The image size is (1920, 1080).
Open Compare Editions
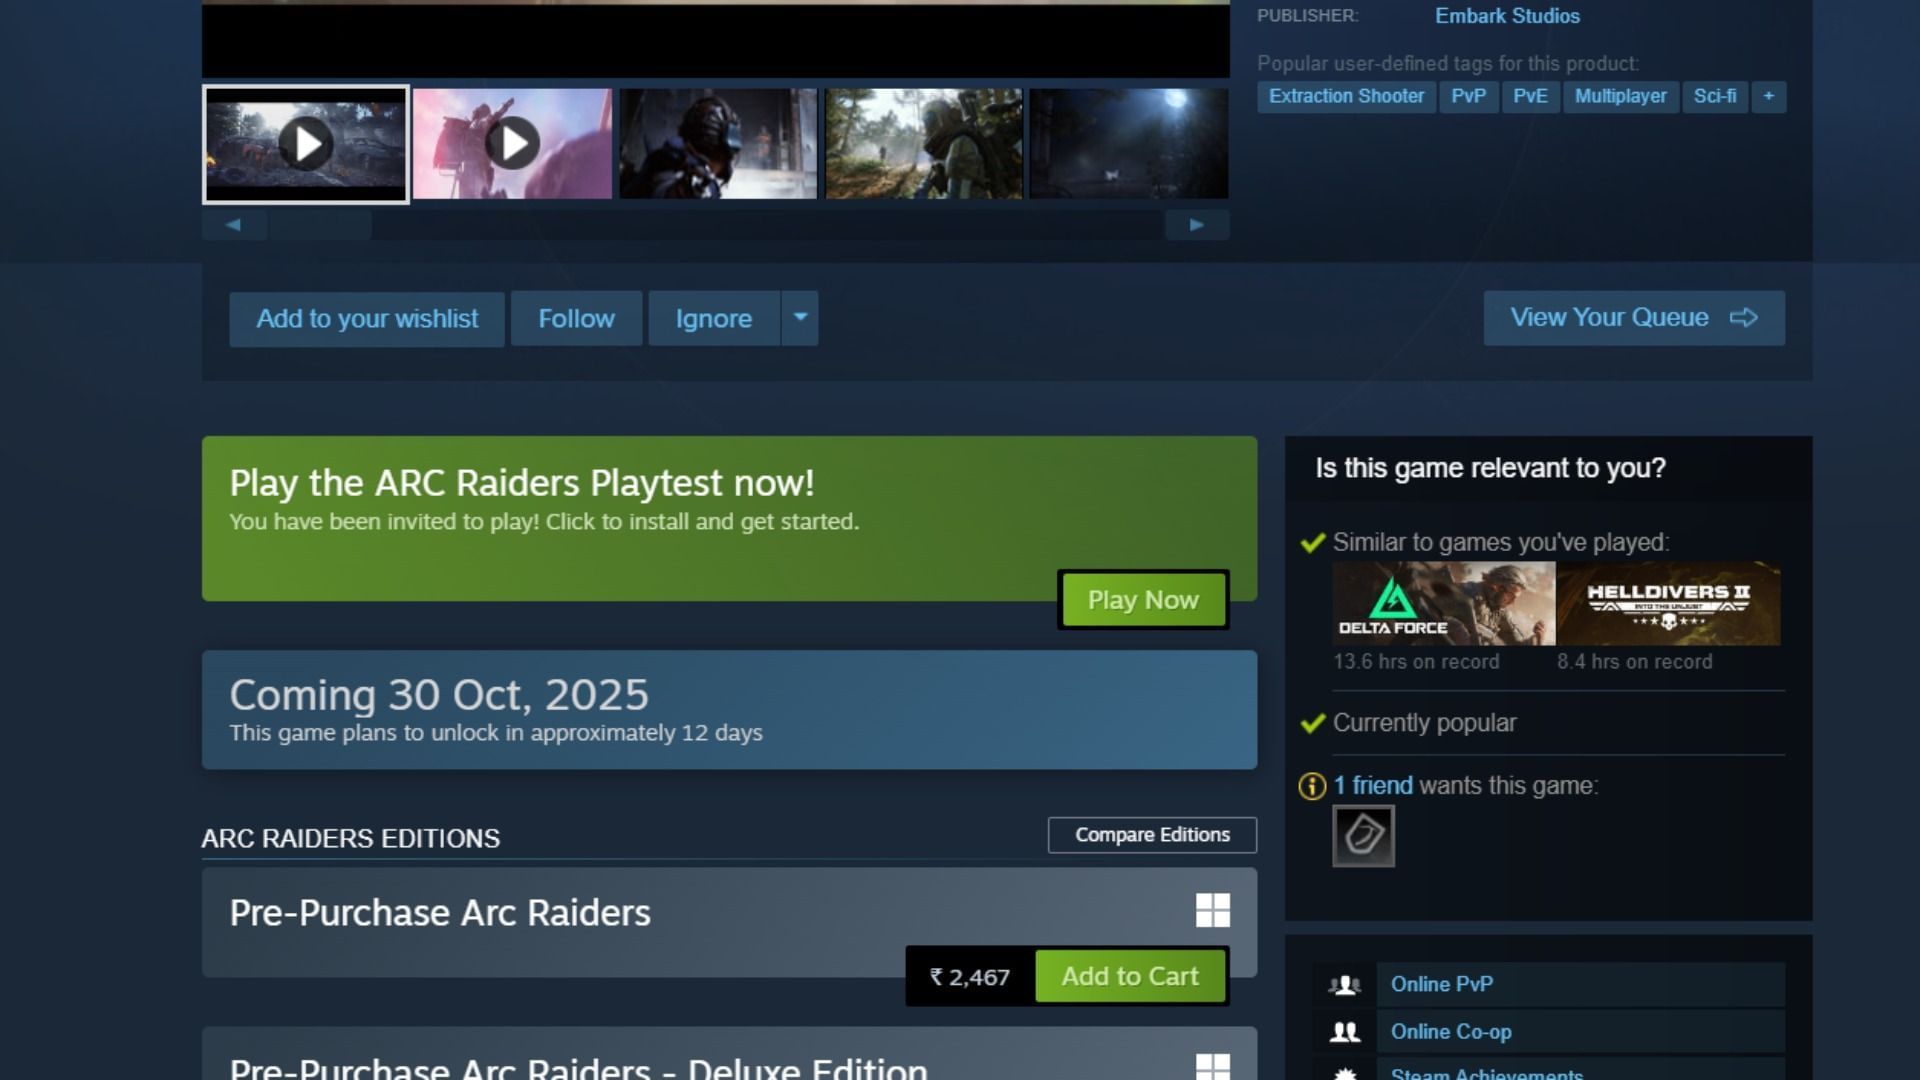pyautogui.click(x=1152, y=835)
